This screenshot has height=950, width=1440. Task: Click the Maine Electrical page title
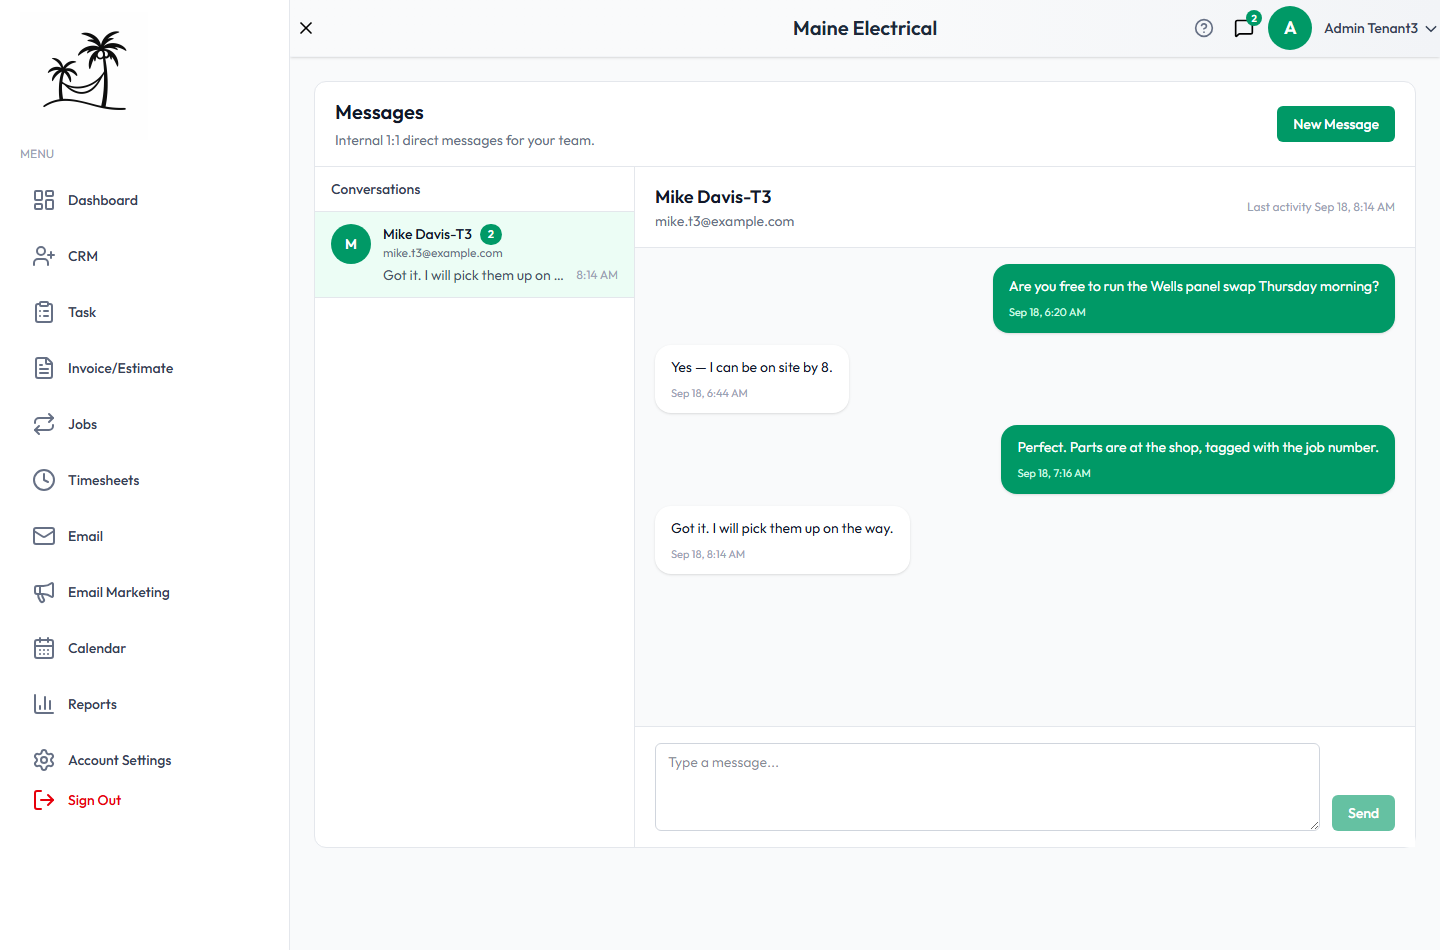(x=865, y=28)
